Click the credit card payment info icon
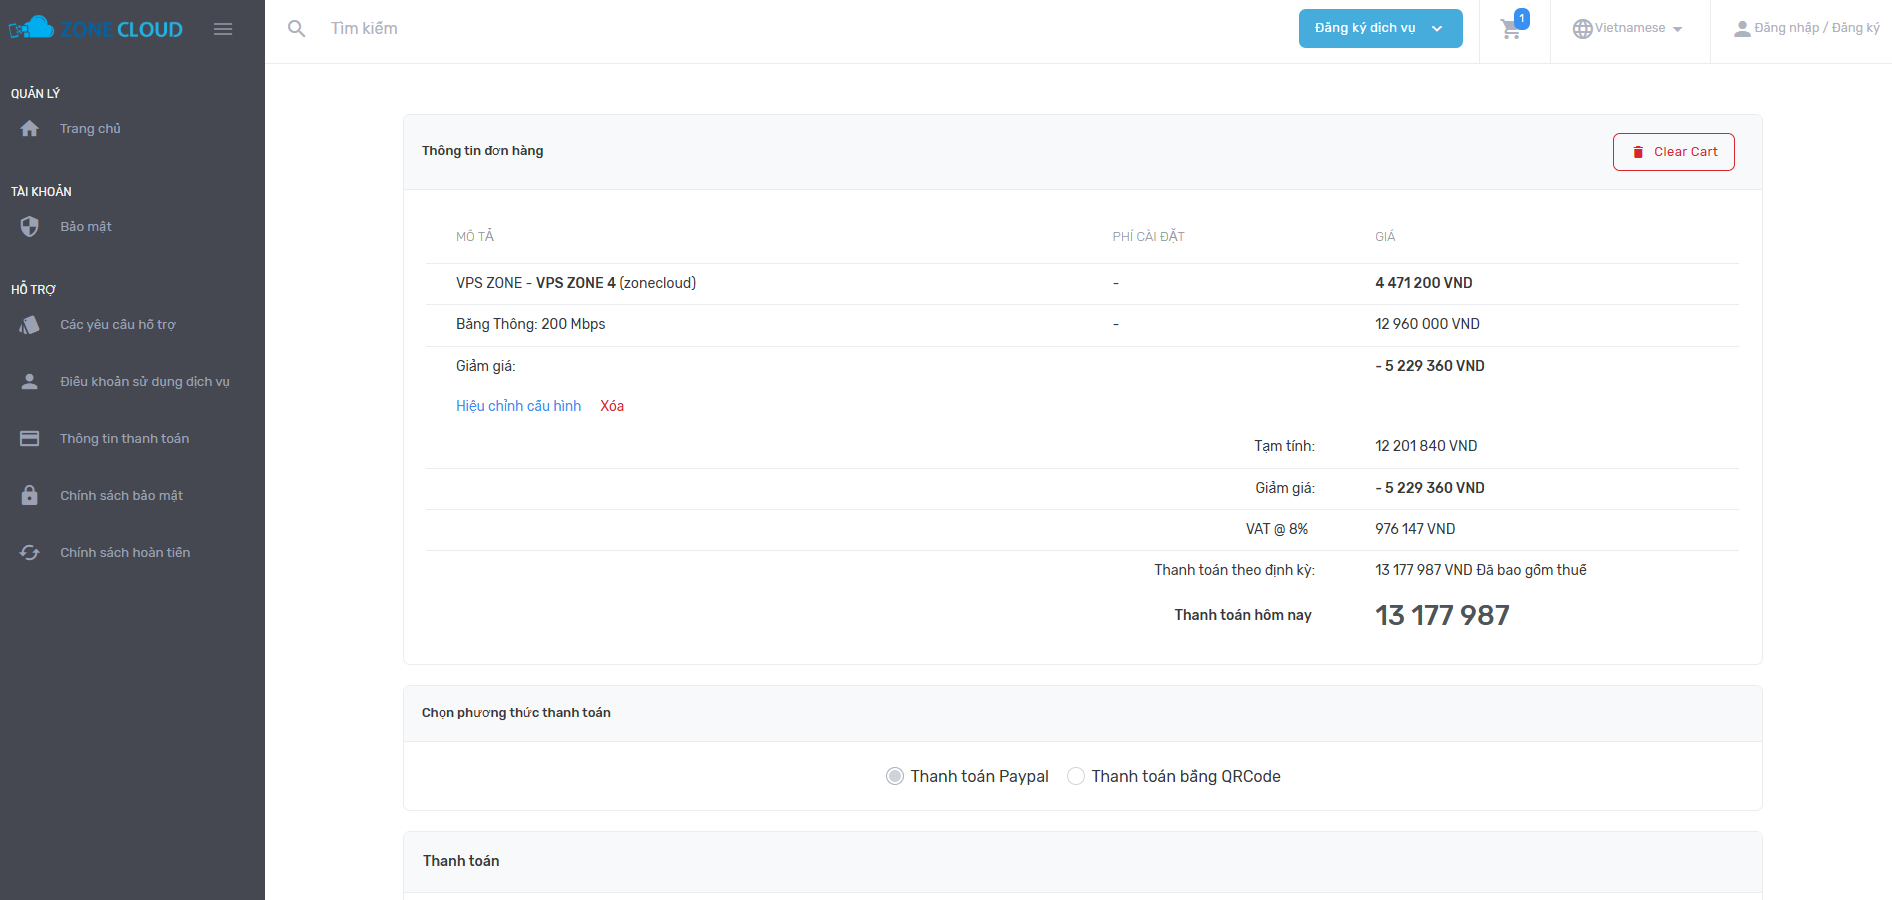The width and height of the screenshot is (1892, 900). [30, 439]
